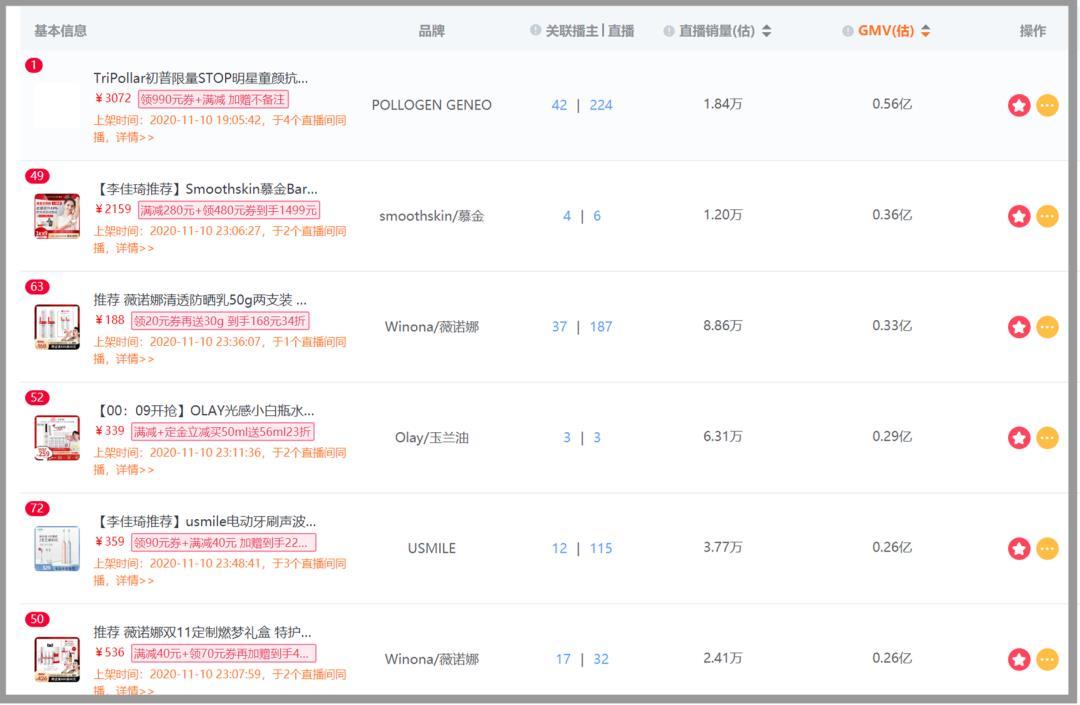Viewport: 1080px width, 705px height.
Task: Open 薇诺娜双11定制礼盒 thumbnail
Action: (x=57, y=660)
